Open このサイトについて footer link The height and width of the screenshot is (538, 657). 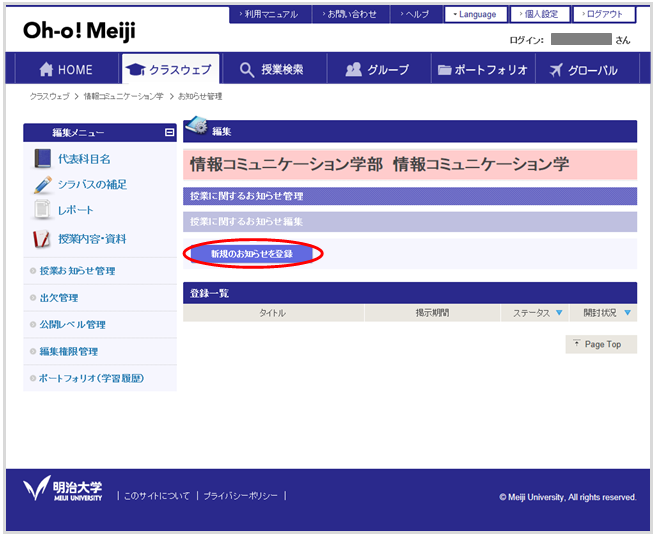tap(157, 496)
